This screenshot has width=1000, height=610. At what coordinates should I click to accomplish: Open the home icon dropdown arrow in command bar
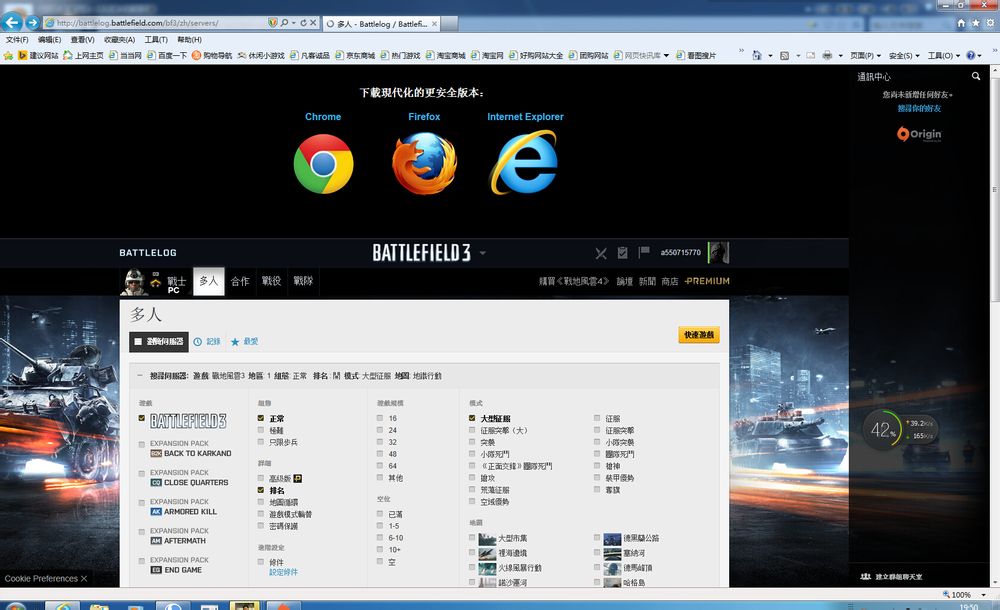(x=770, y=56)
